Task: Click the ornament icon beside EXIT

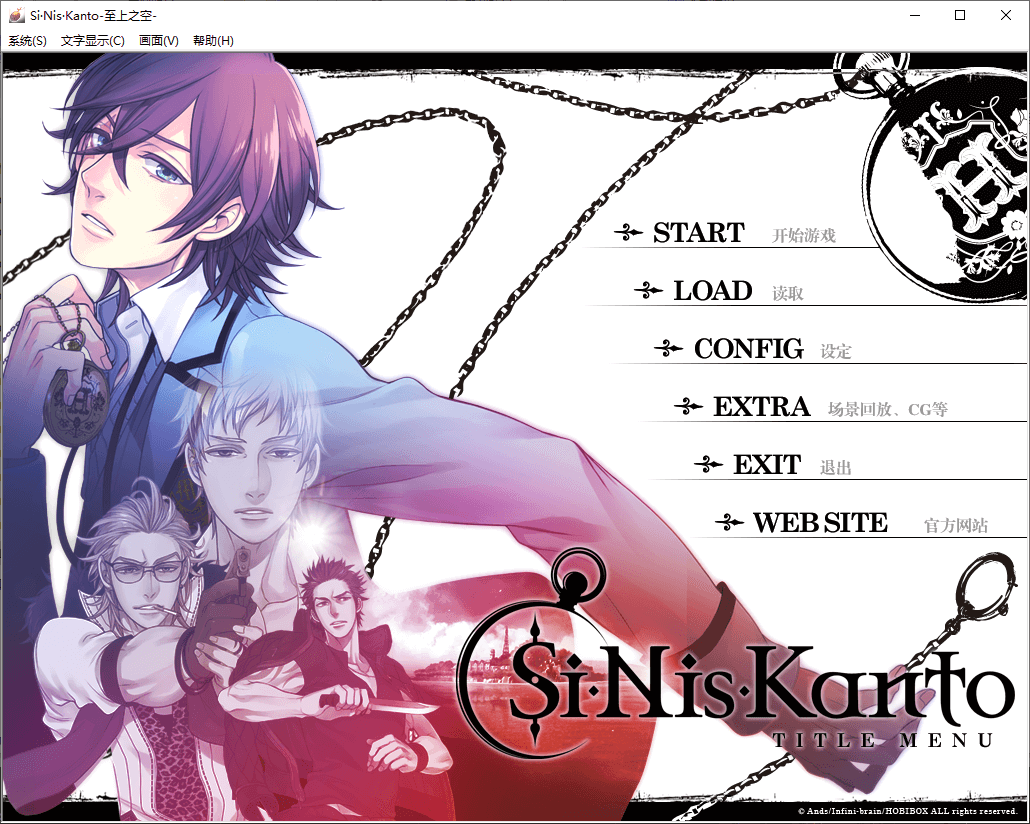Action: [x=708, y=465]
